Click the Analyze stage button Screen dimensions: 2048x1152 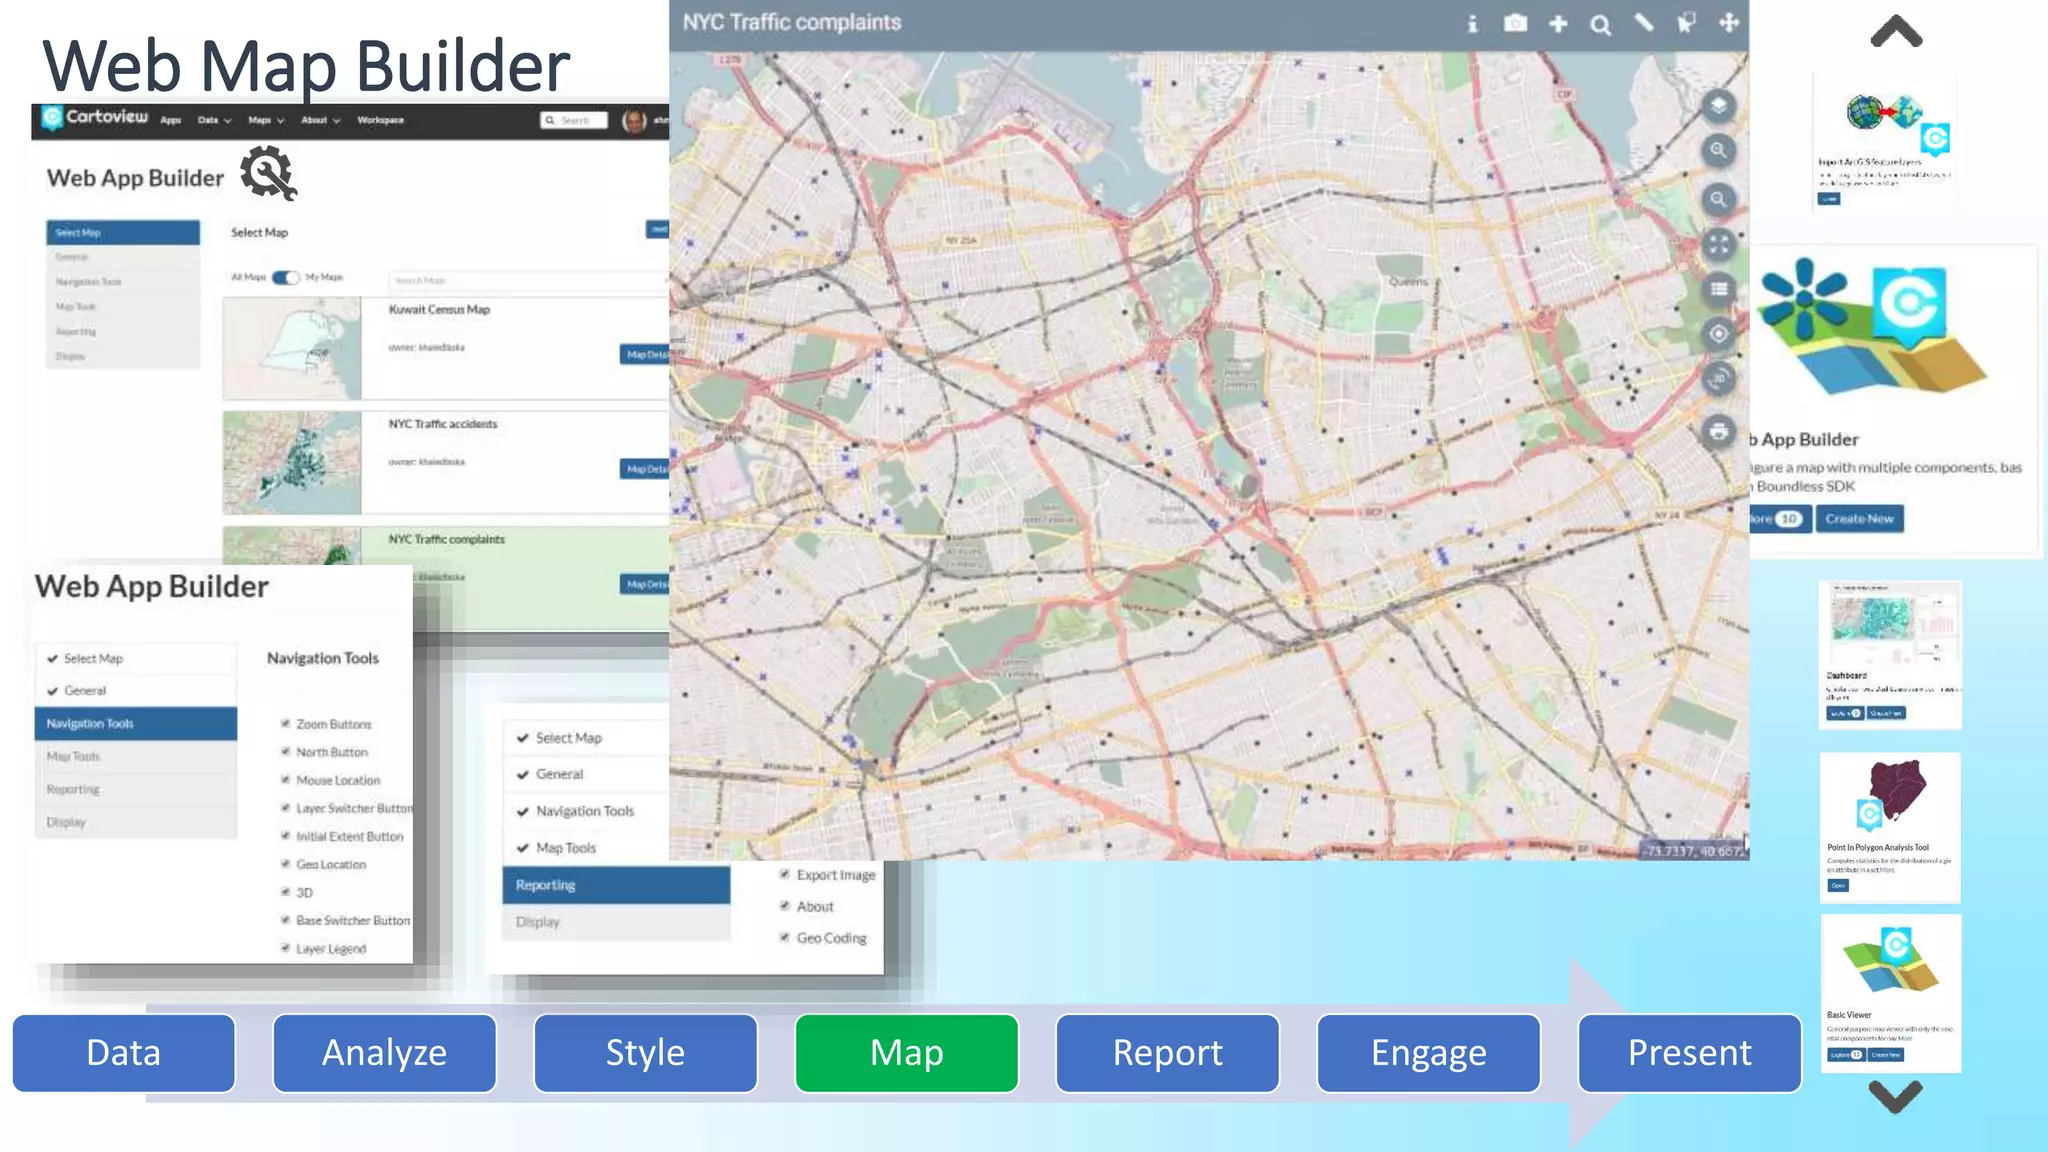384,1053
